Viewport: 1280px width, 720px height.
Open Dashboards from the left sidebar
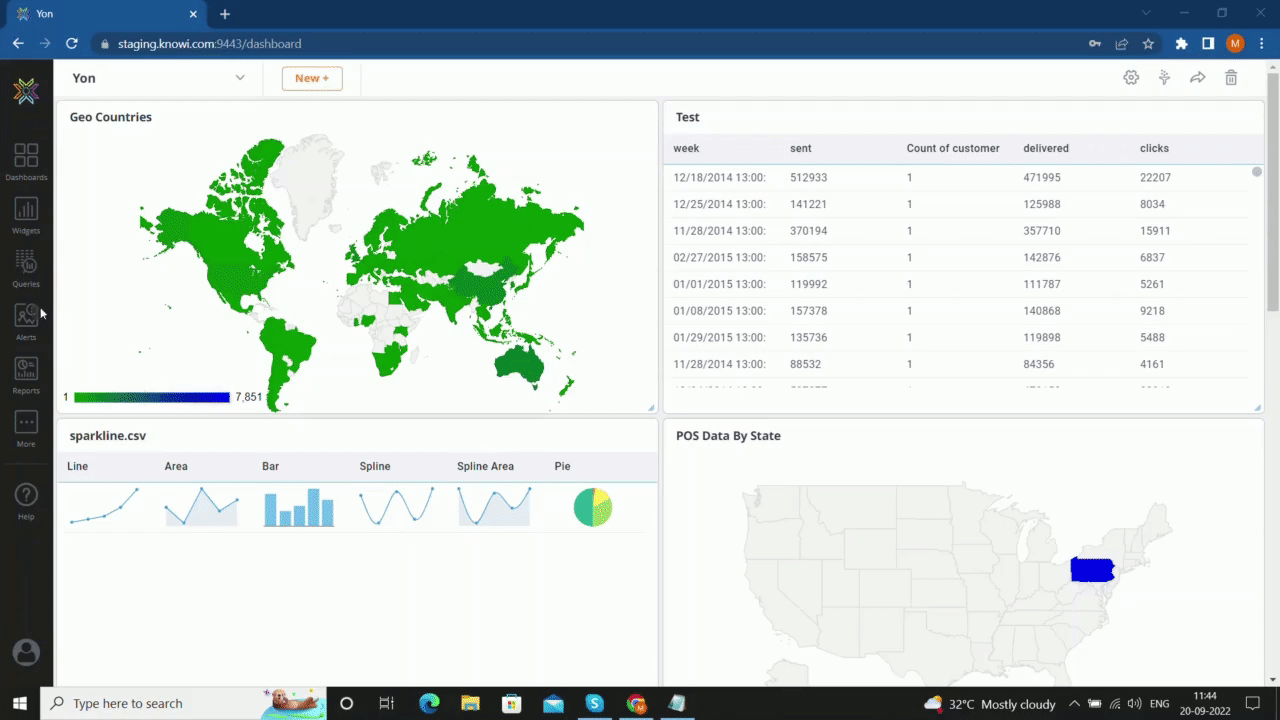pos(26,160)
